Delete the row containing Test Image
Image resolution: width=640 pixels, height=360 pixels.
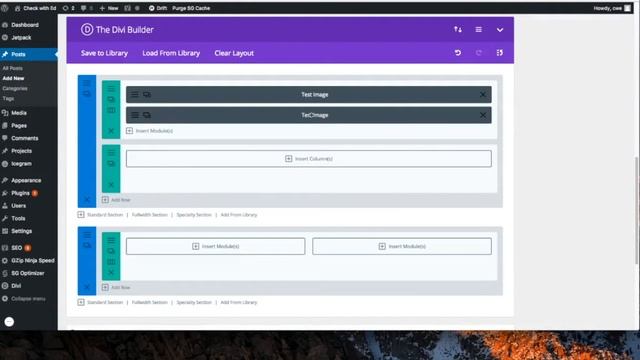111,131
